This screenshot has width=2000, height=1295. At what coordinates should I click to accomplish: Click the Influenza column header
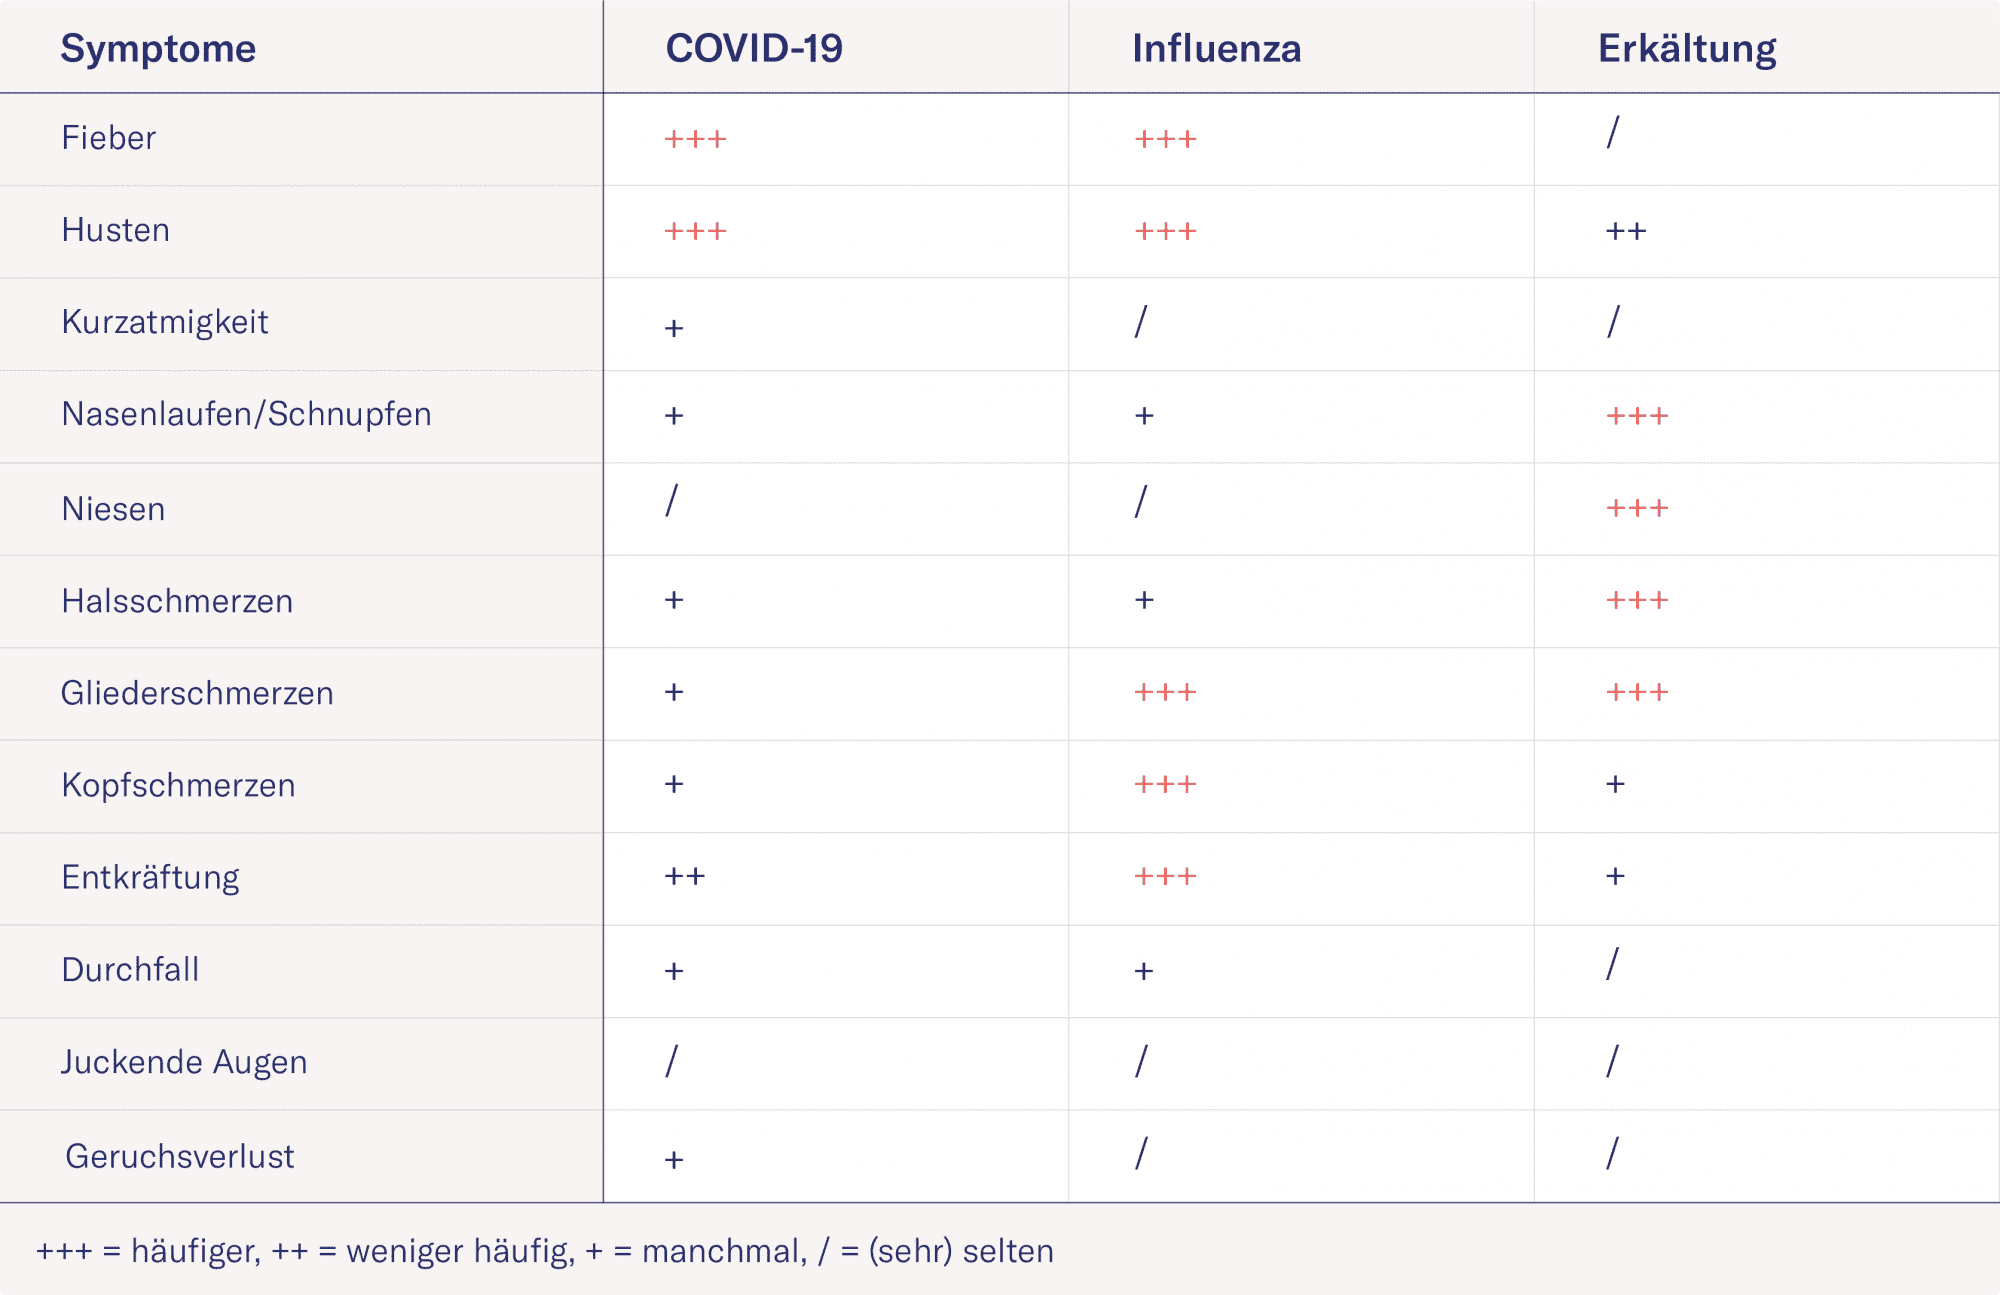(x=1216, y=48)
